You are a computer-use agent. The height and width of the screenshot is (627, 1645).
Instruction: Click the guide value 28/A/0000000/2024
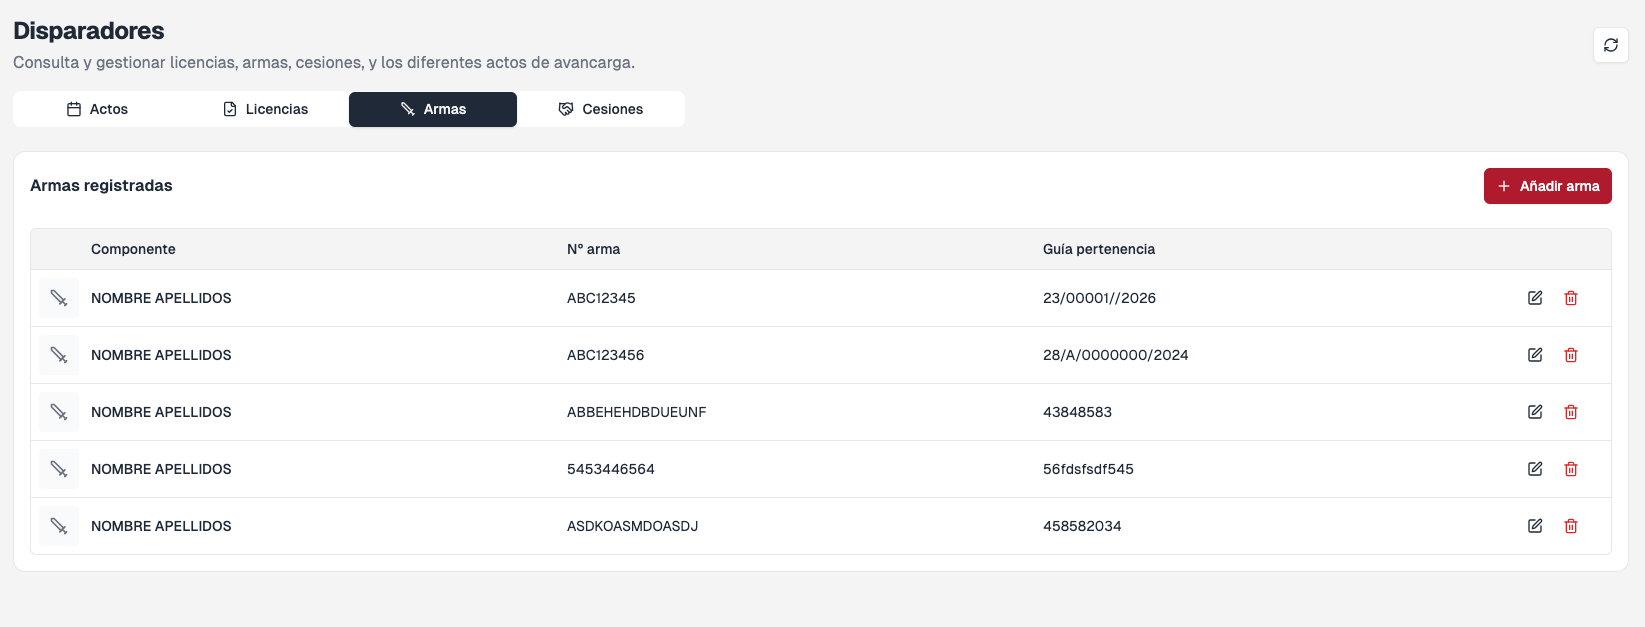pyautogui.click(x=1116, y=355)
